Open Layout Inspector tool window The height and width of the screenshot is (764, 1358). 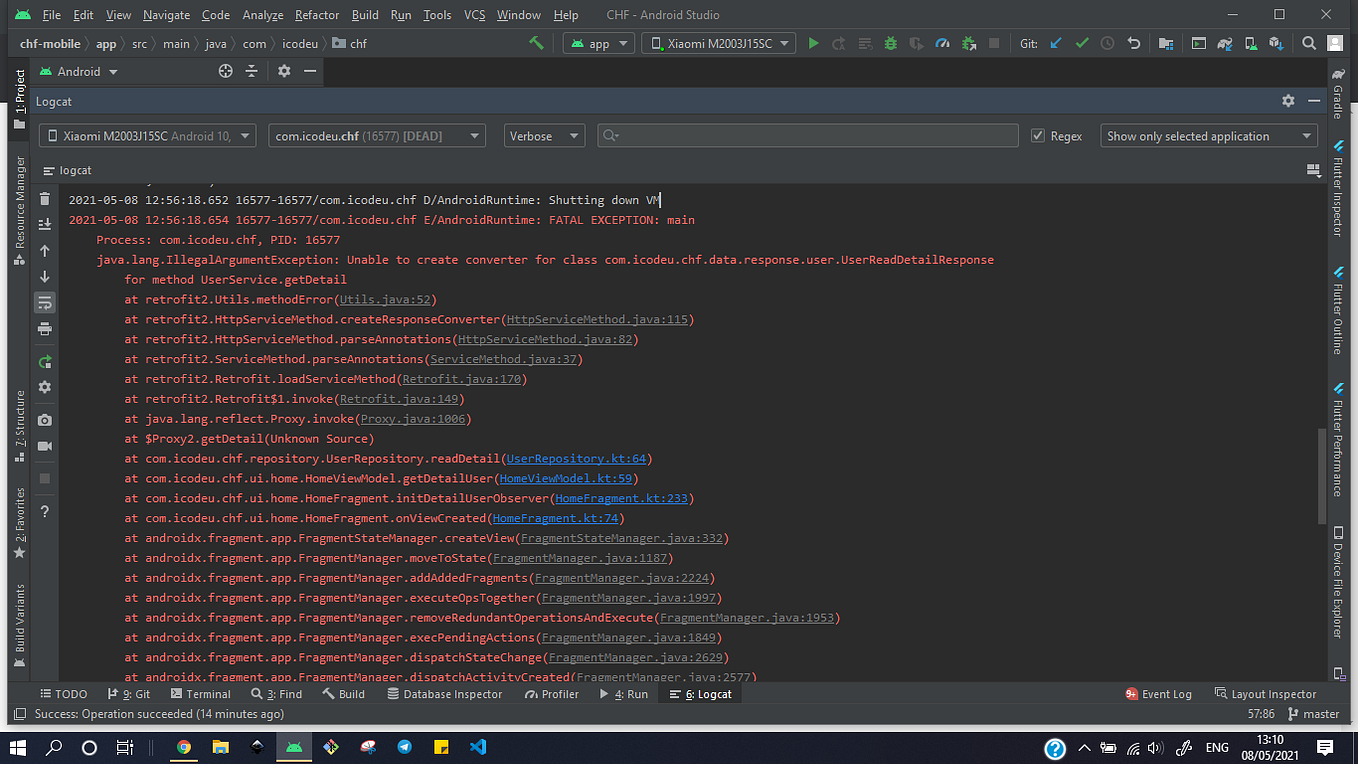1265,694
